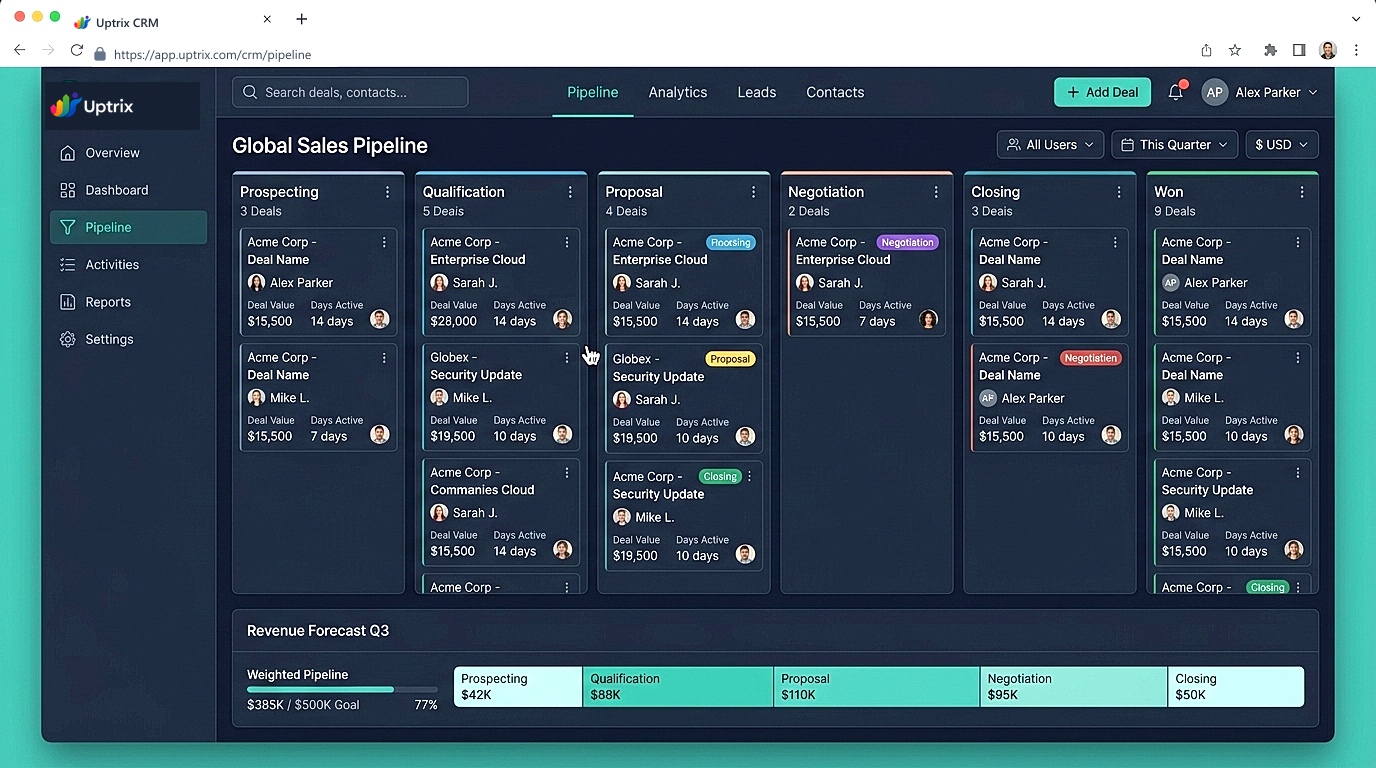
Task: Open Closing column options menu
Action: 1119,192
